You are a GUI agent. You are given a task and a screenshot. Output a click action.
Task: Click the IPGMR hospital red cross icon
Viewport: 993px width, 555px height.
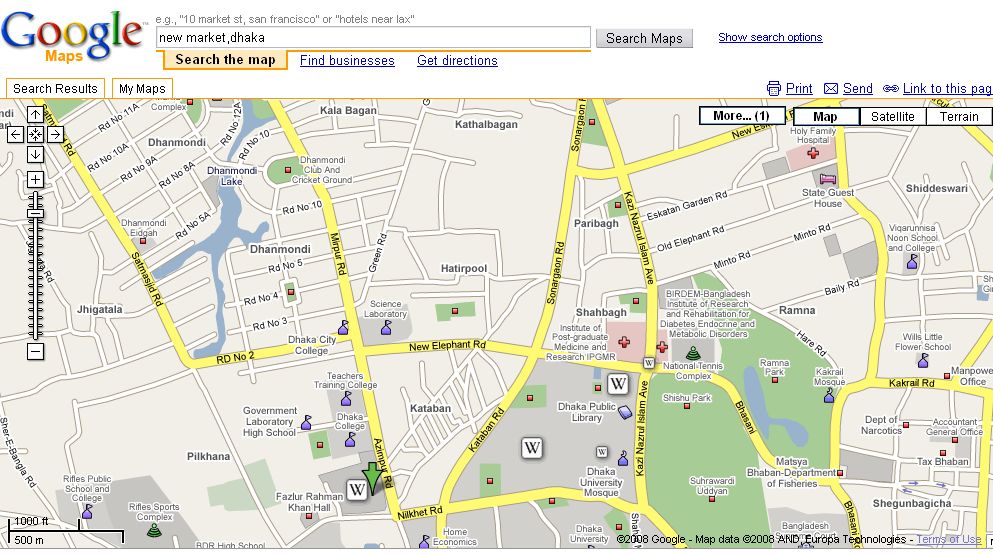pyautogui.click(x=624, y=342)
